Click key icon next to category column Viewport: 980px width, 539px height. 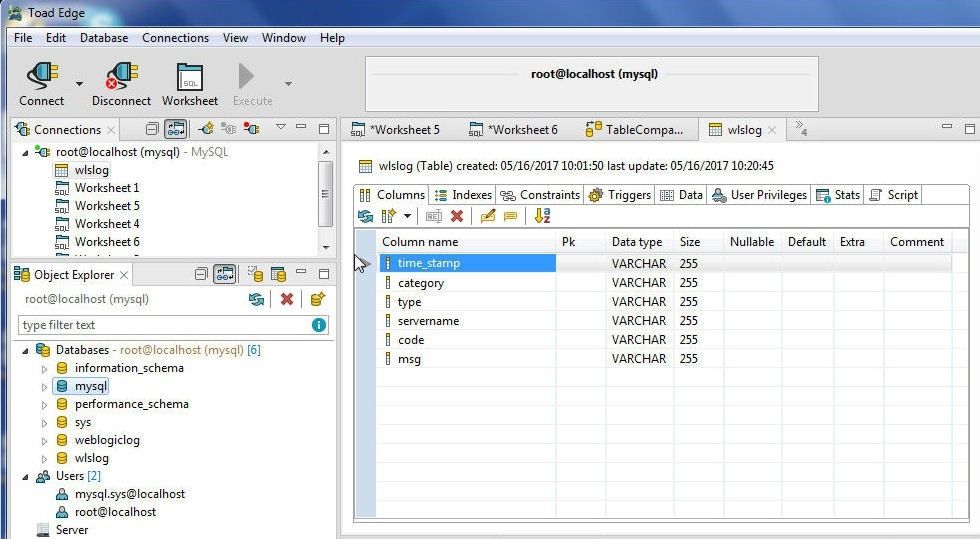388,283
